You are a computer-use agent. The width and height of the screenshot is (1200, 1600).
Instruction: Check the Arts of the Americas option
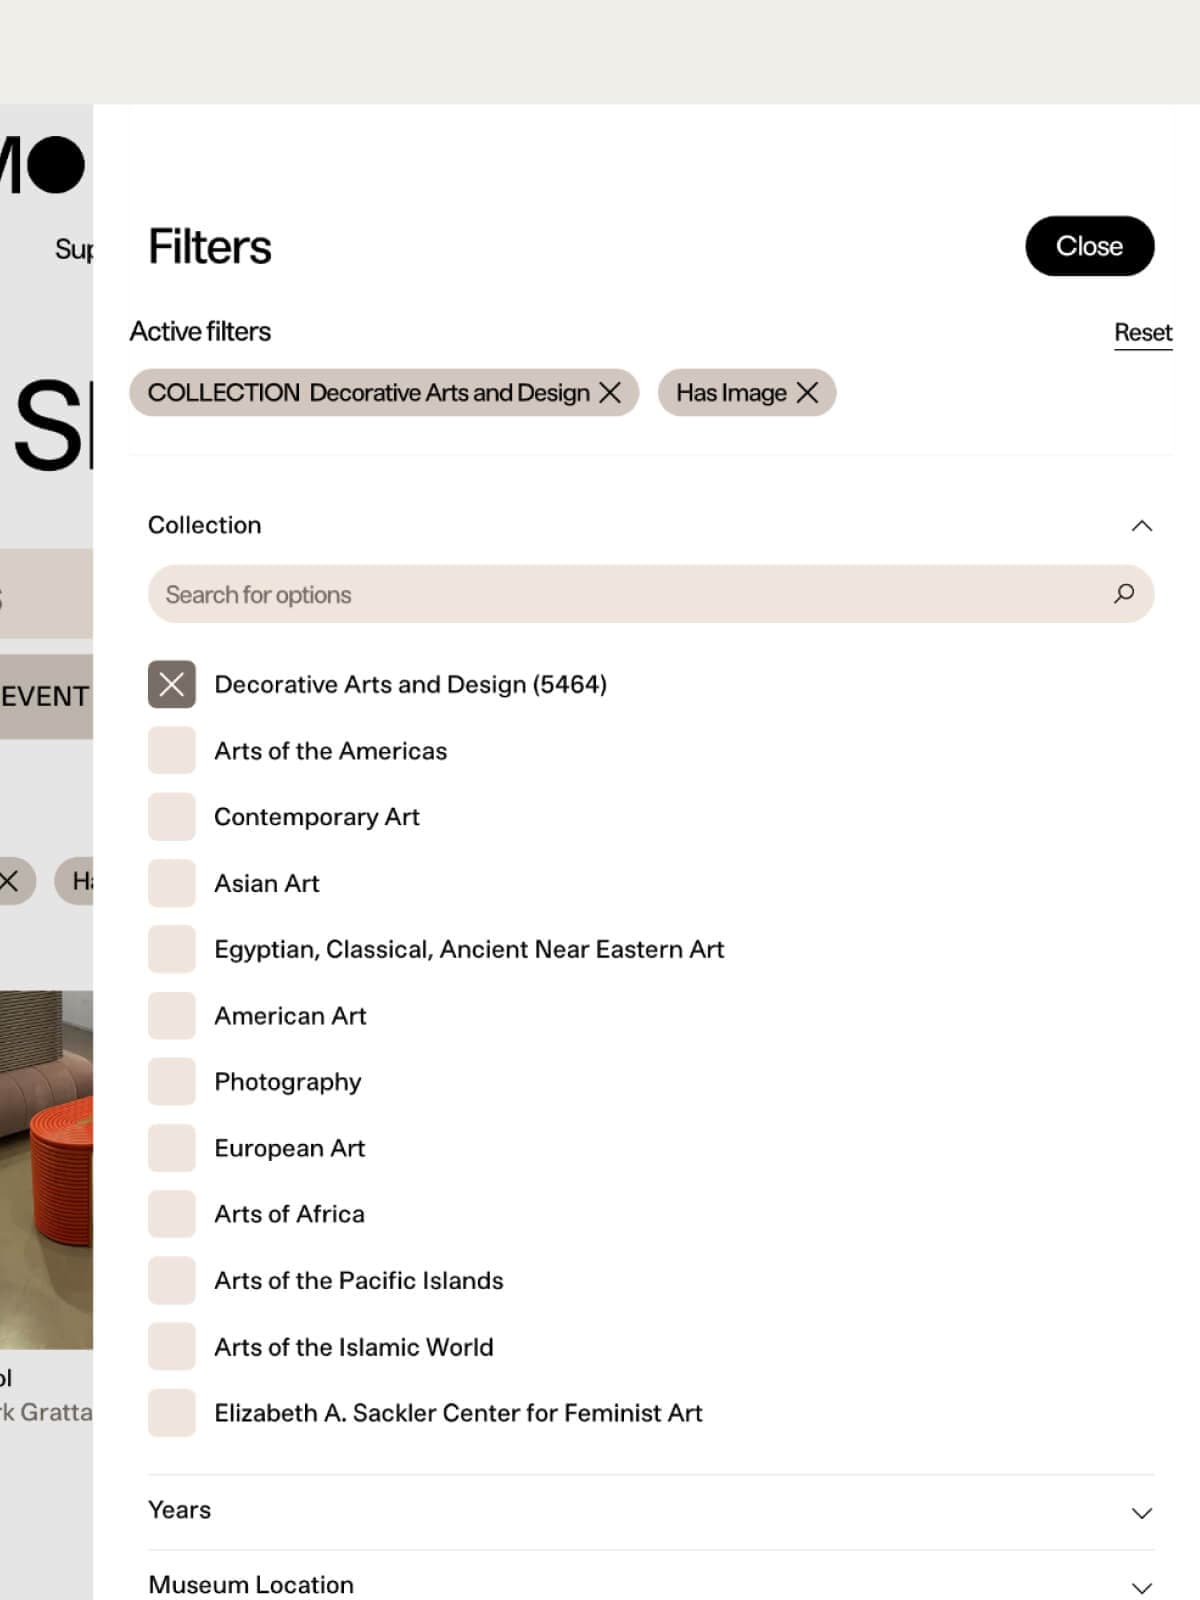coord(172,751)
